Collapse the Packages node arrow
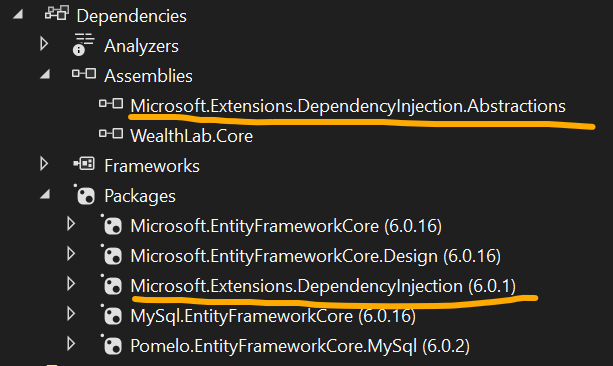The height and width of the screenshot is (366, 613). click(x=45, y=194)
